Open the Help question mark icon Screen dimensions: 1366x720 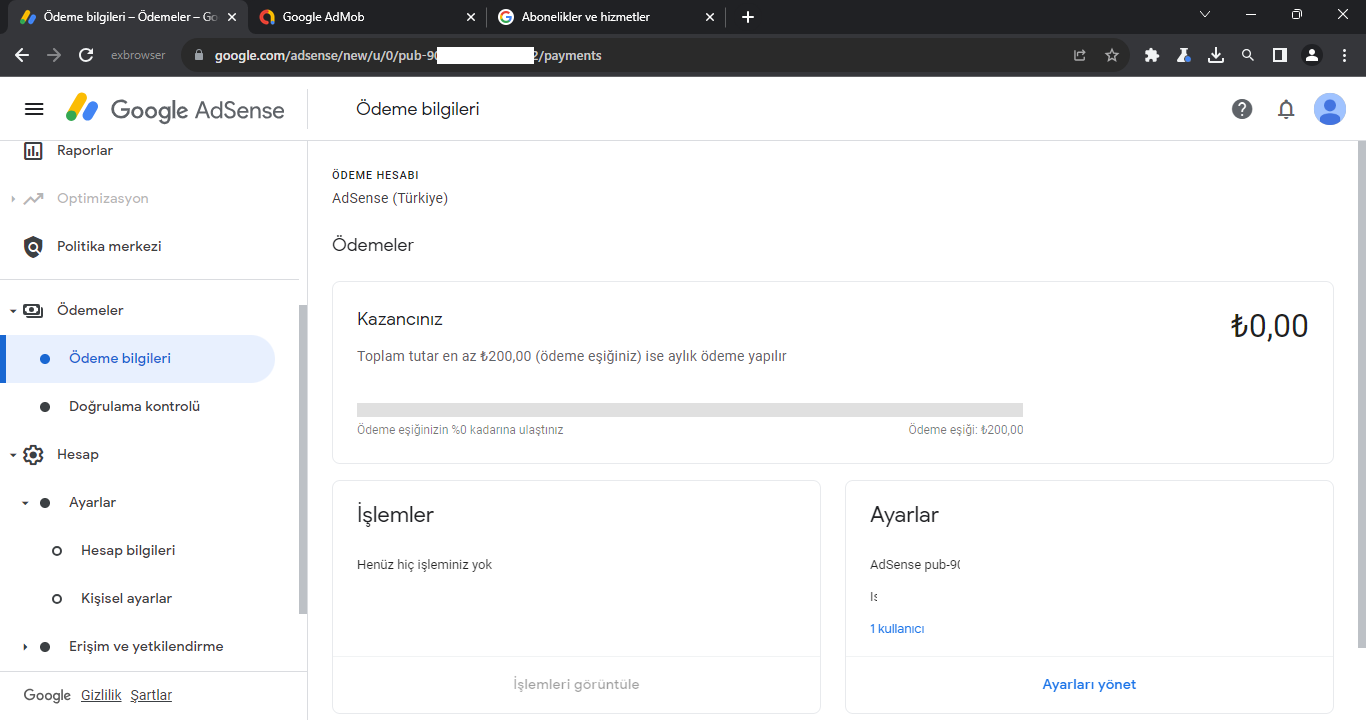1242,109
